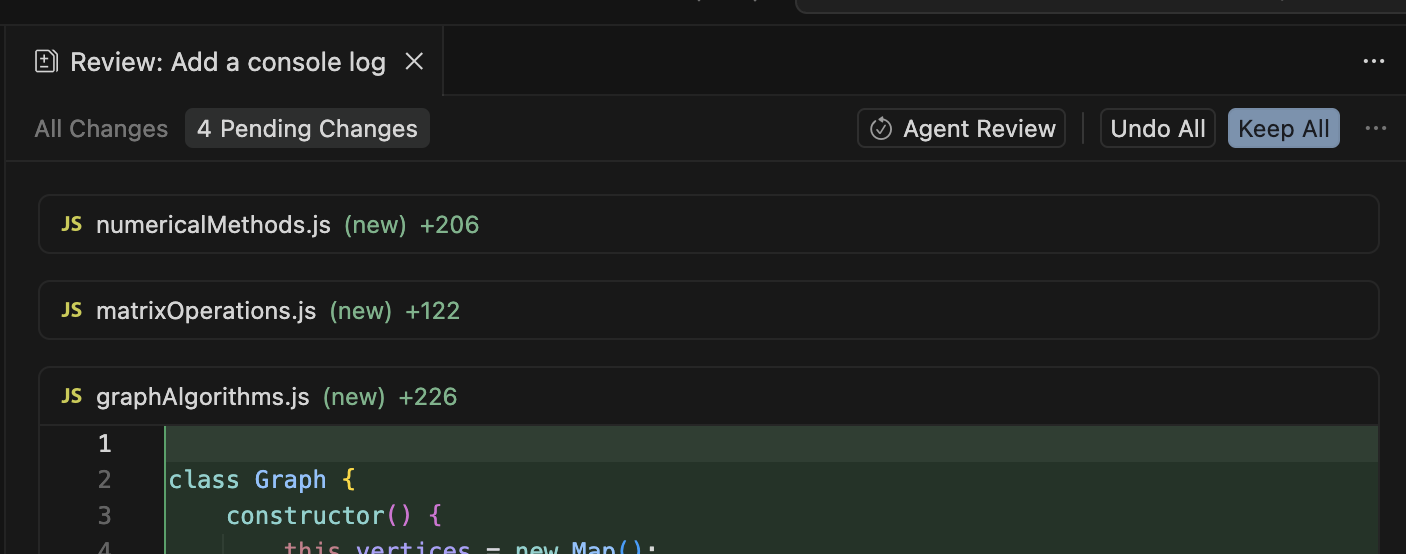Click the diff icon on the Review tab
Image resolution: width=1406 pixels, height=554 pixels.
(x=46, y=62)
